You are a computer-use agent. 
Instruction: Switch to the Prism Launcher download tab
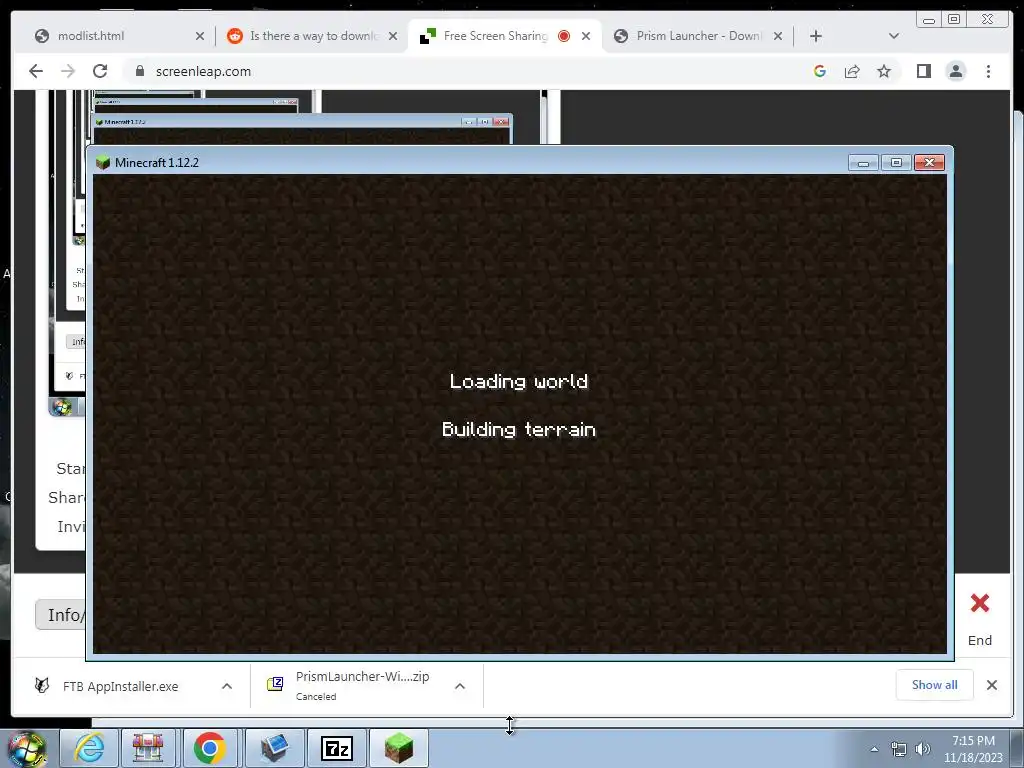[x=699, y=36]
